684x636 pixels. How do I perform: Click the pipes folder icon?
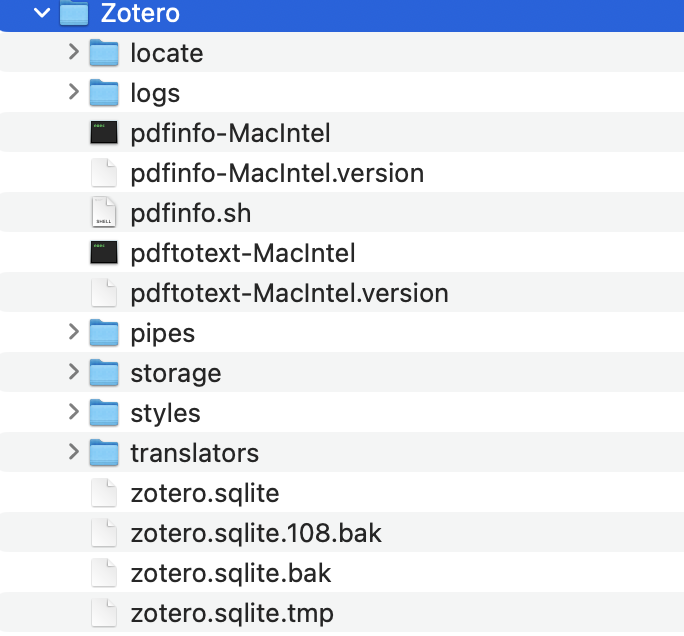[x=104, y=332]
